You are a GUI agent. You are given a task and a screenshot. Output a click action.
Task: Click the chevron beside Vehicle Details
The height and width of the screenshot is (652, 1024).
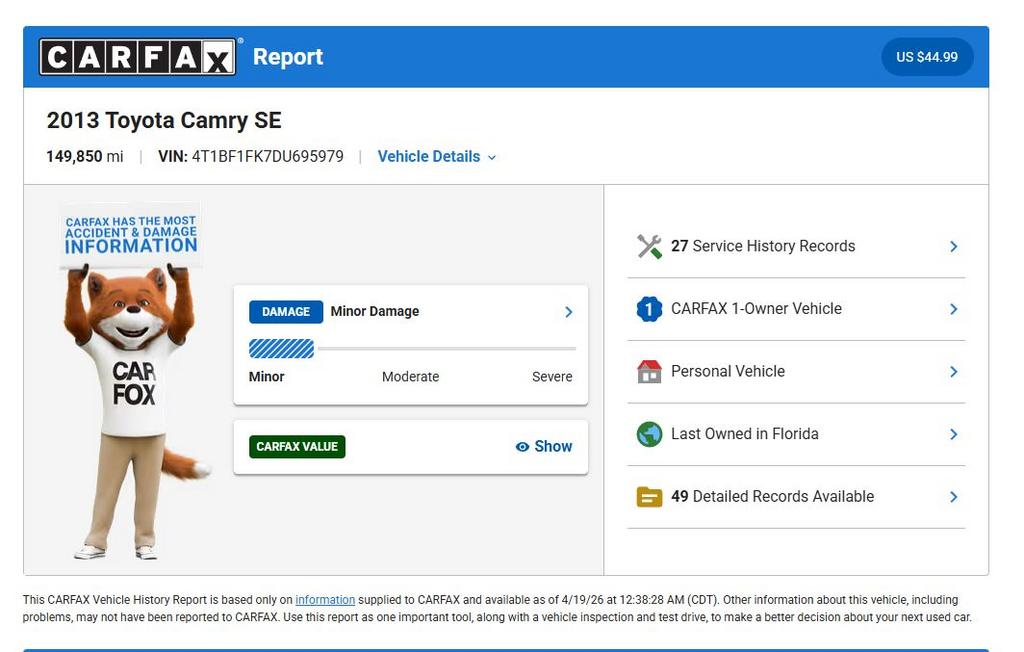point(492,157)
